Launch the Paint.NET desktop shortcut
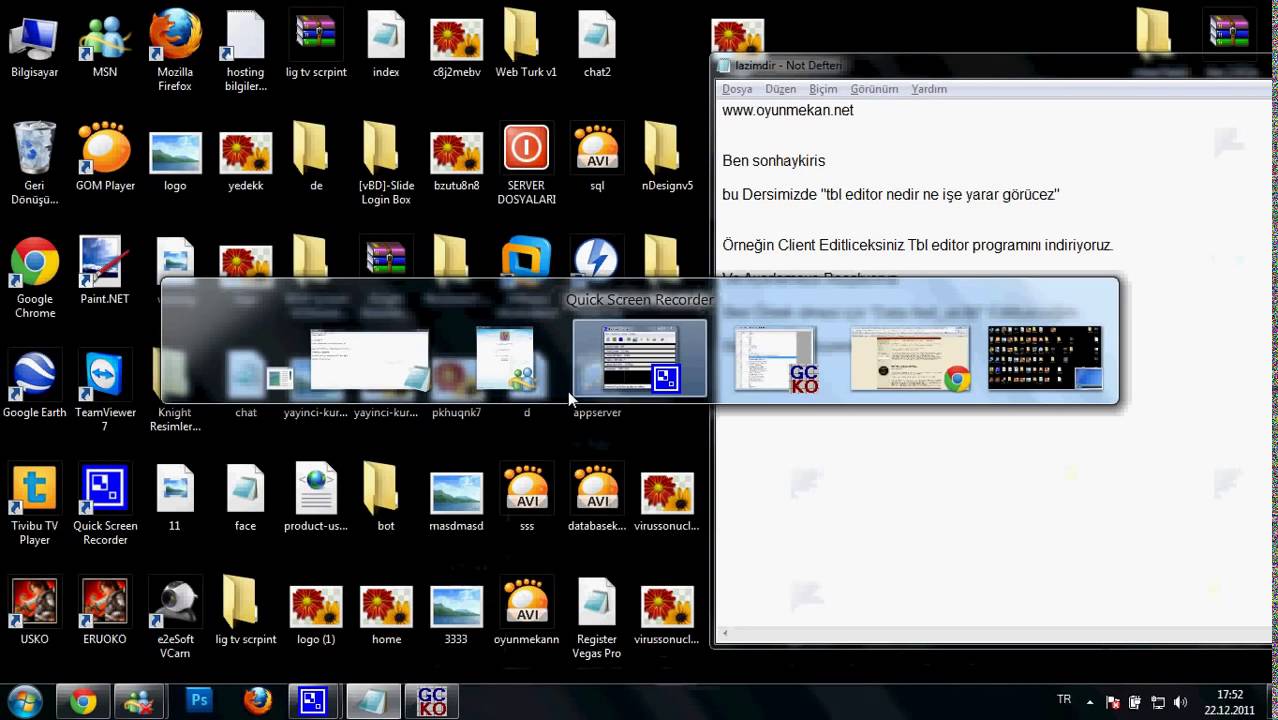Image resolution: width=1278 pixels, height=720 pixels. click(105, 270)
